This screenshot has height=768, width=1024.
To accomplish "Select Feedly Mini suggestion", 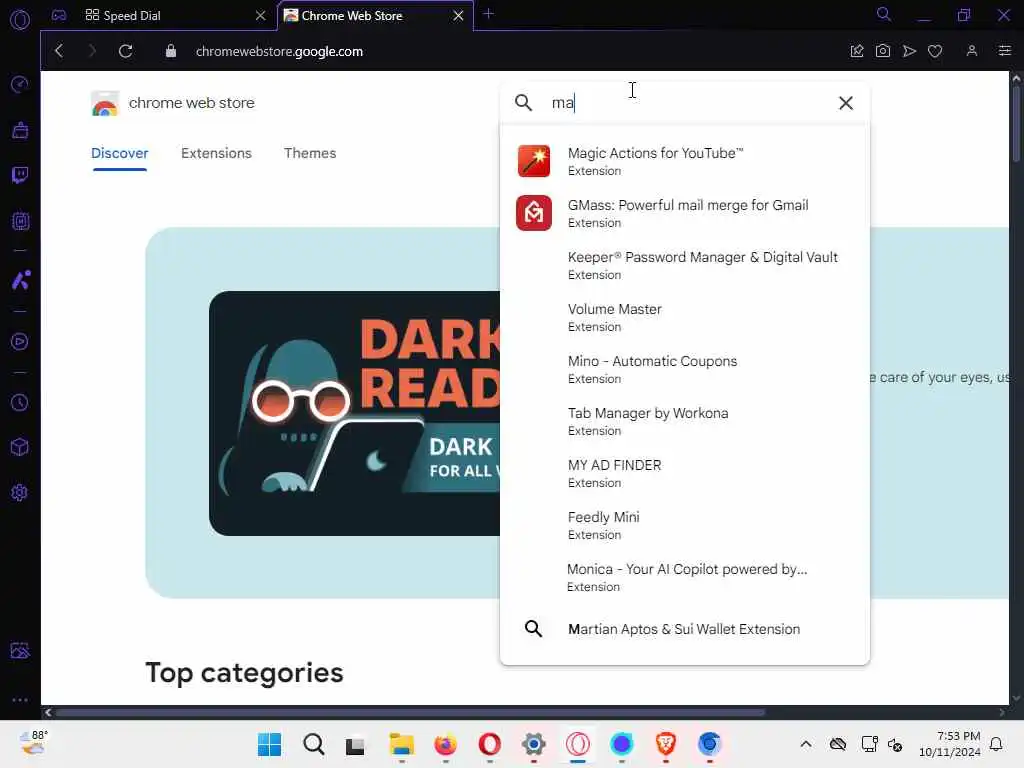I will click(x=684, y=526).
